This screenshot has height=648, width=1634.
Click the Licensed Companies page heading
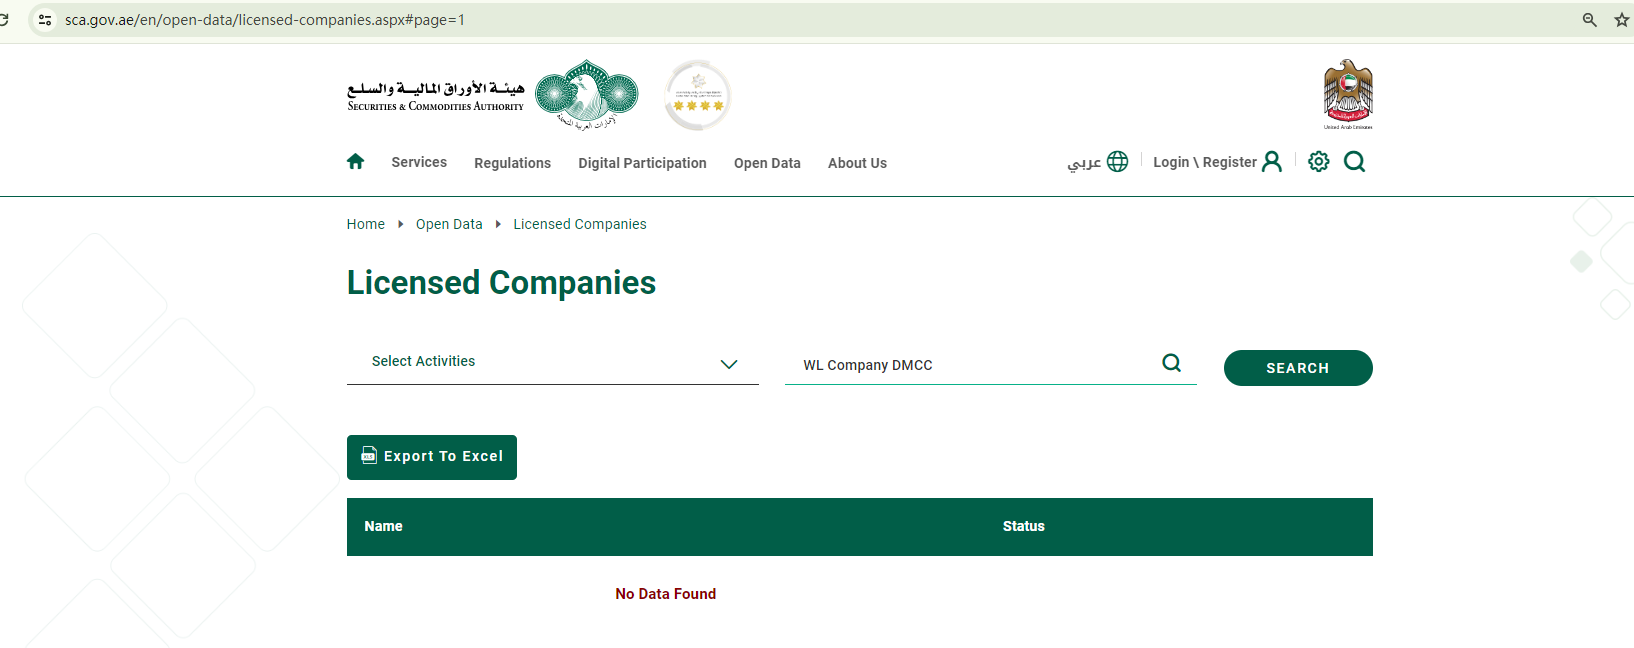pos(501,283)
